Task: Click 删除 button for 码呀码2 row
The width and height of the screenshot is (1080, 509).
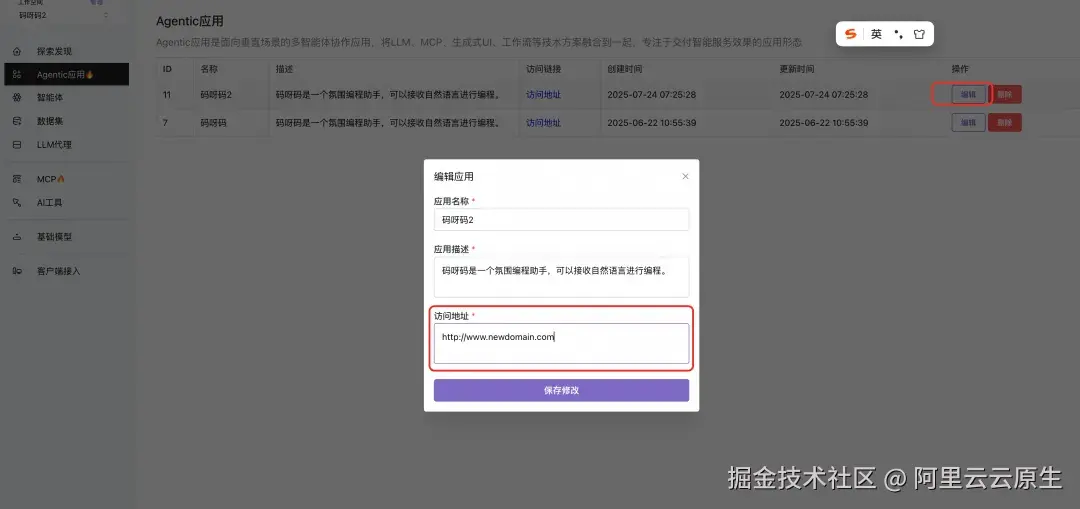Action: tap(1005, 94)
